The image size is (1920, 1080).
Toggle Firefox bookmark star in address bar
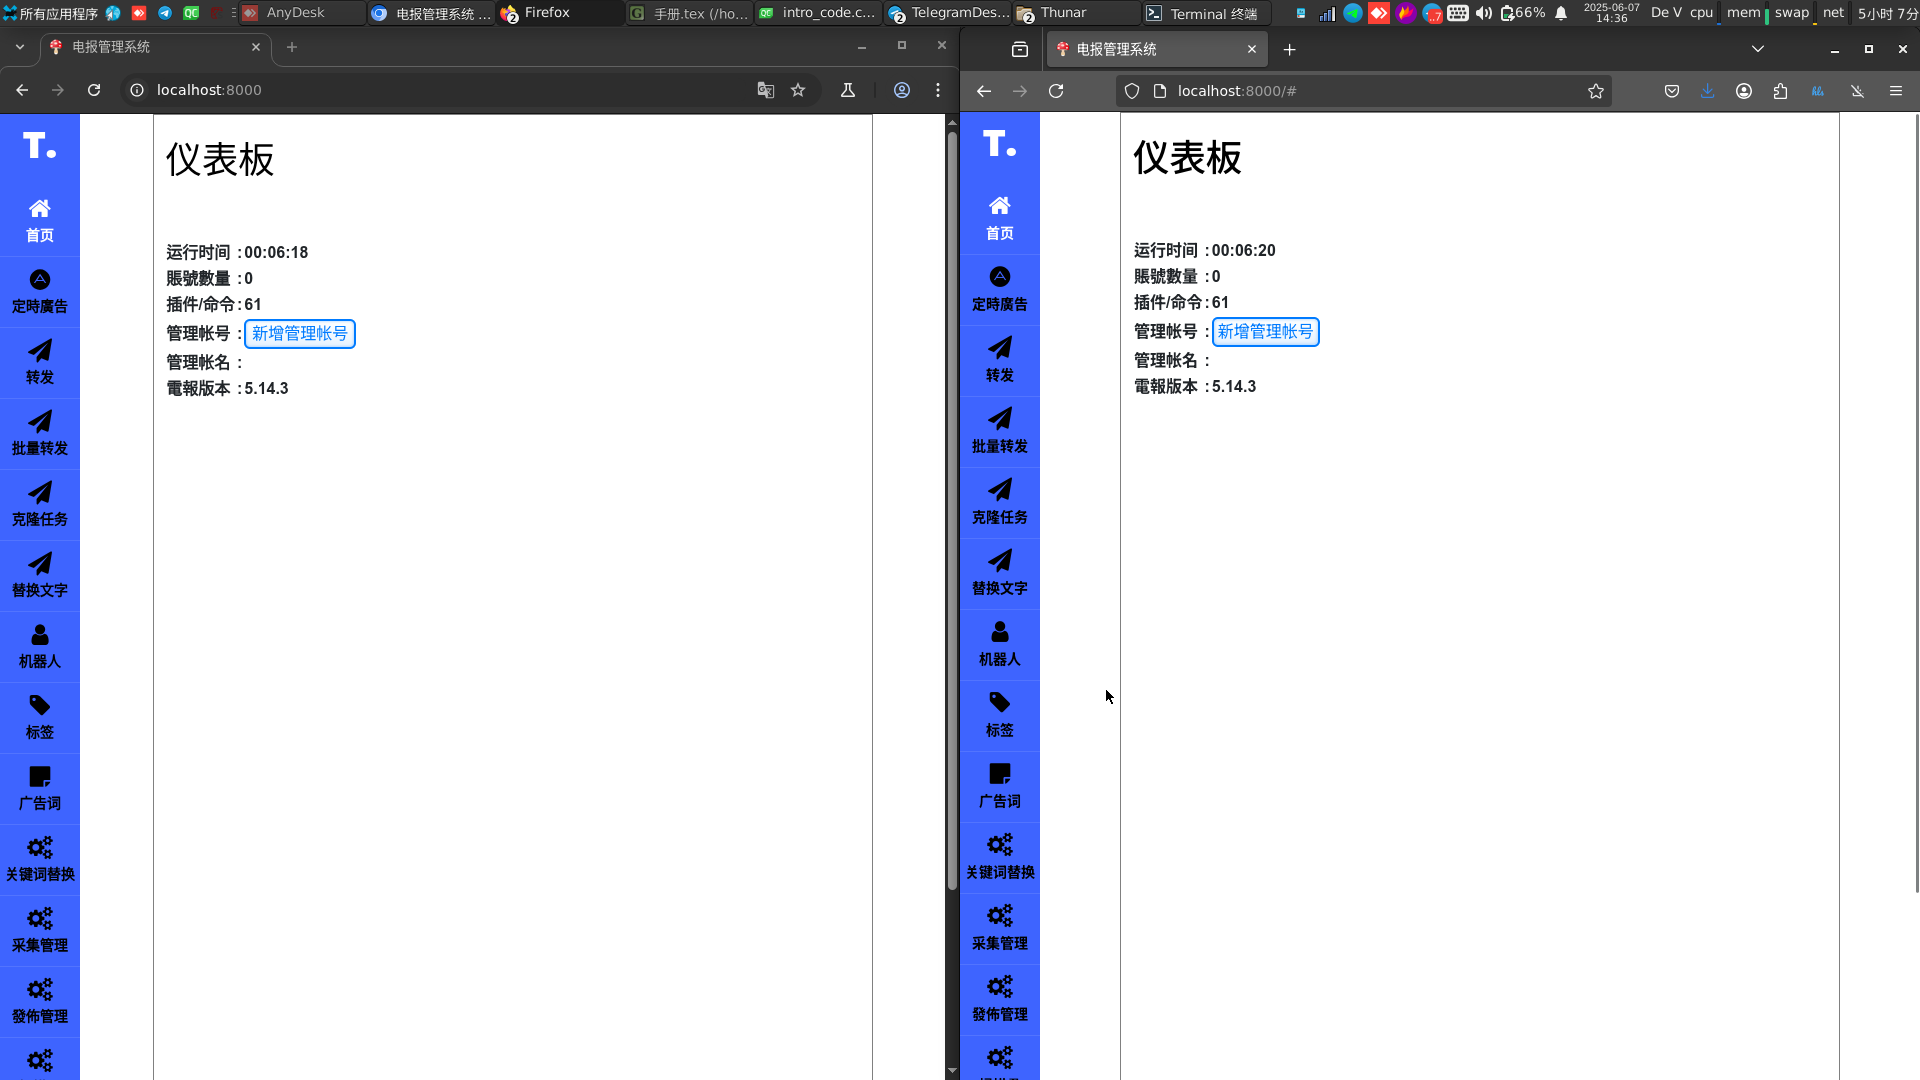[1596, 91]
